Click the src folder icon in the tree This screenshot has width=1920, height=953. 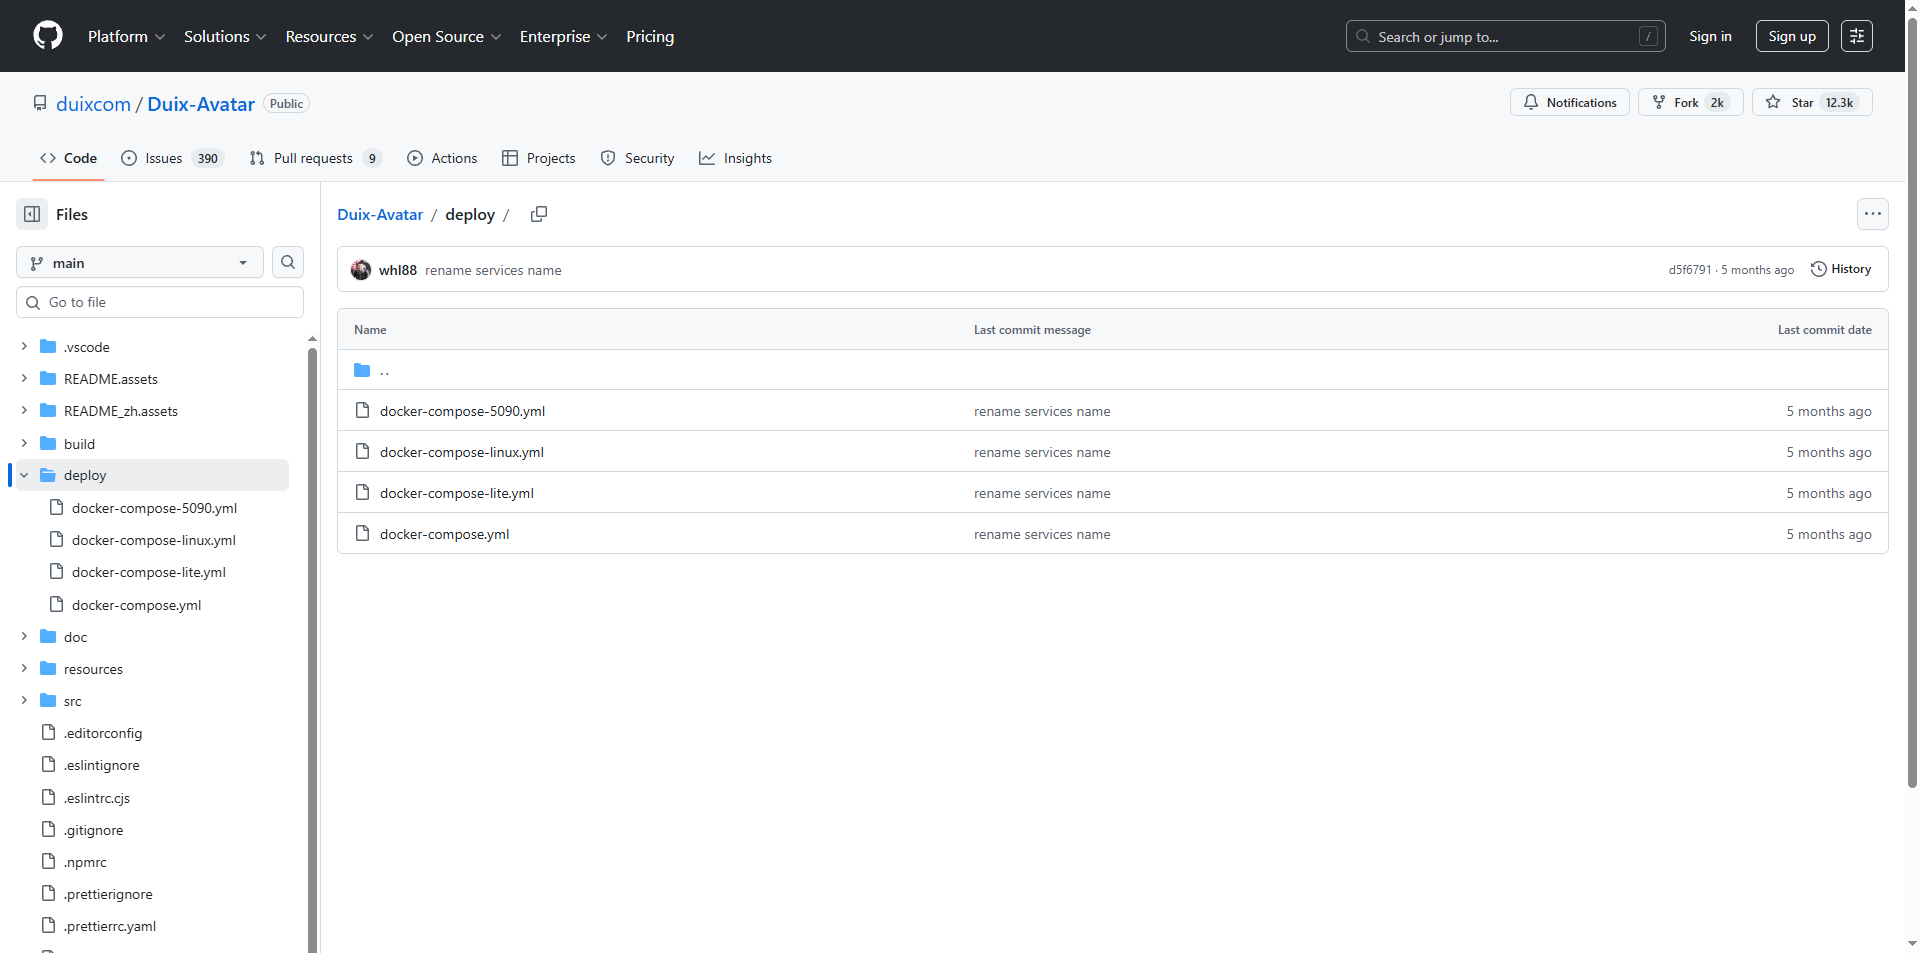48,700
